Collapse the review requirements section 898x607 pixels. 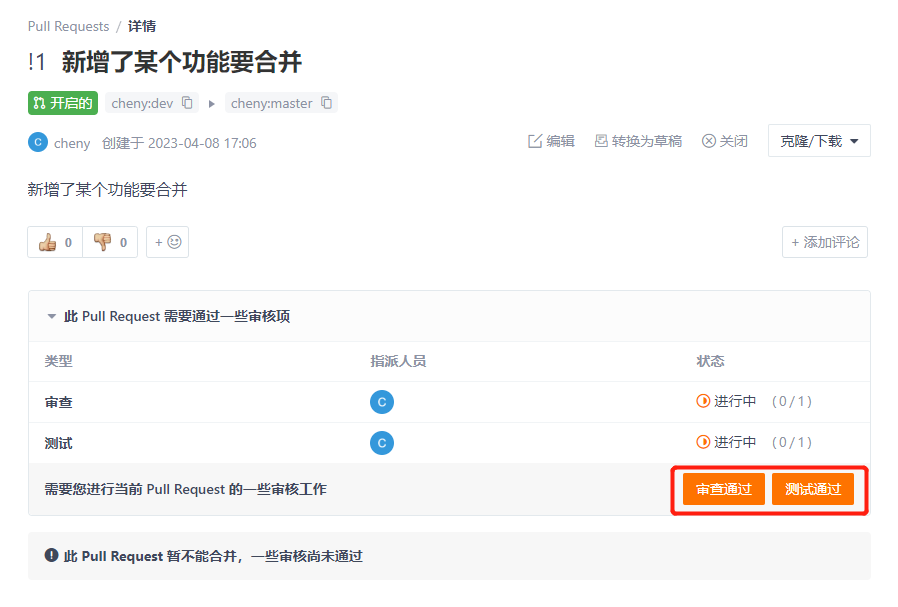52,316
